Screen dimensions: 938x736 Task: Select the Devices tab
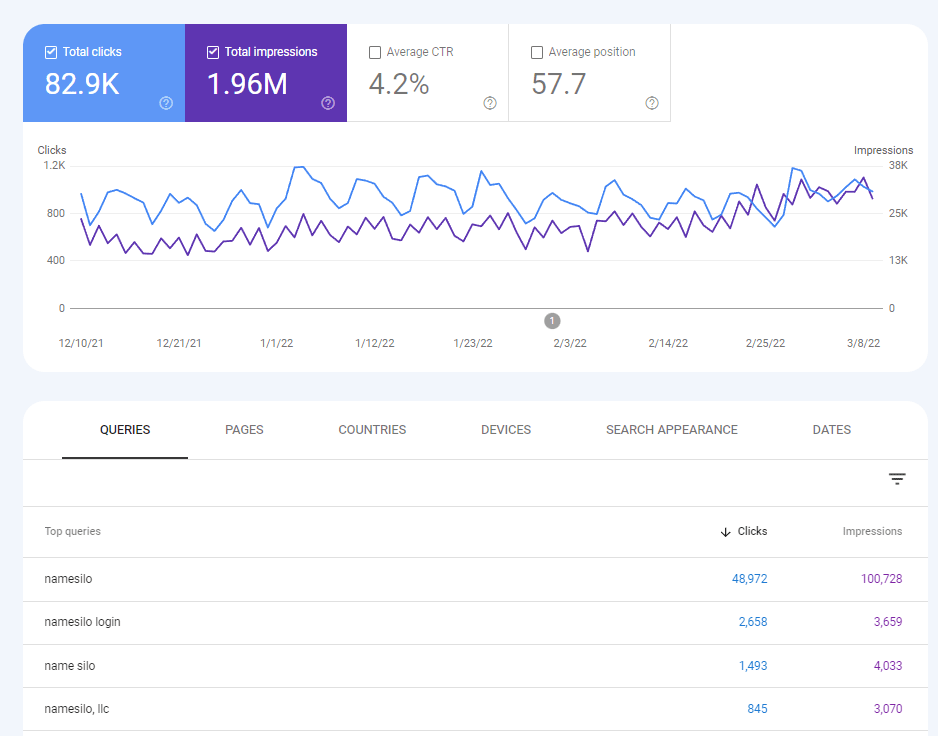tap(505, 429)
